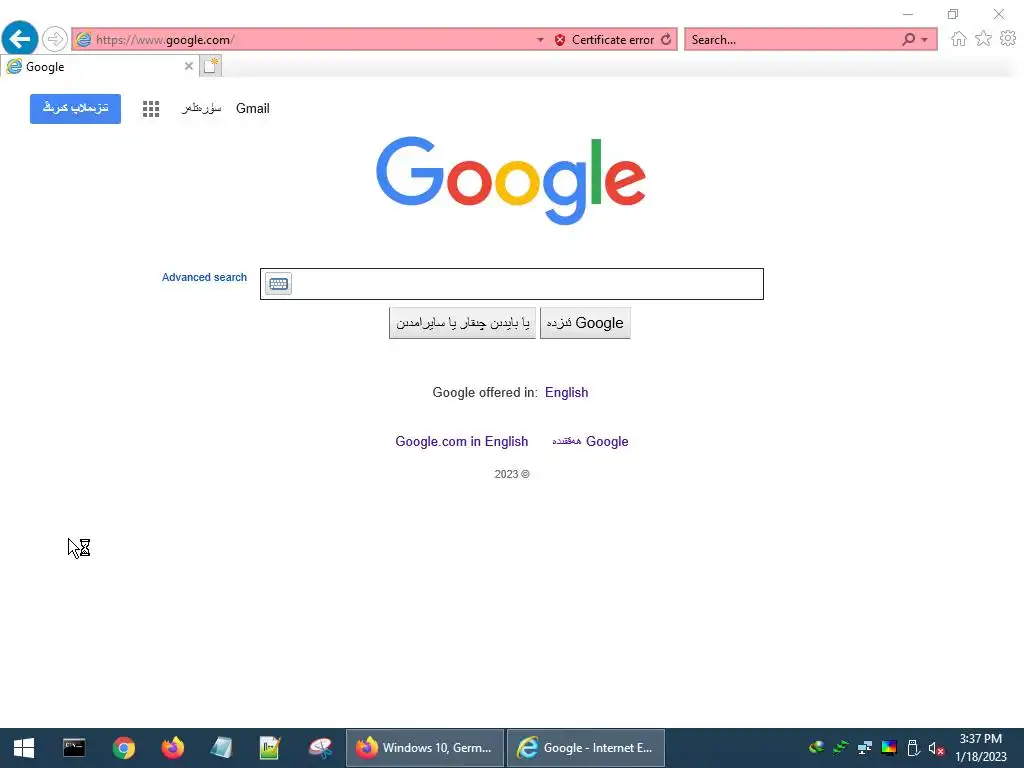Focus the browser Search box
Image resolution: width=1024 pixels, height=768 pixels.
point(793,40)
